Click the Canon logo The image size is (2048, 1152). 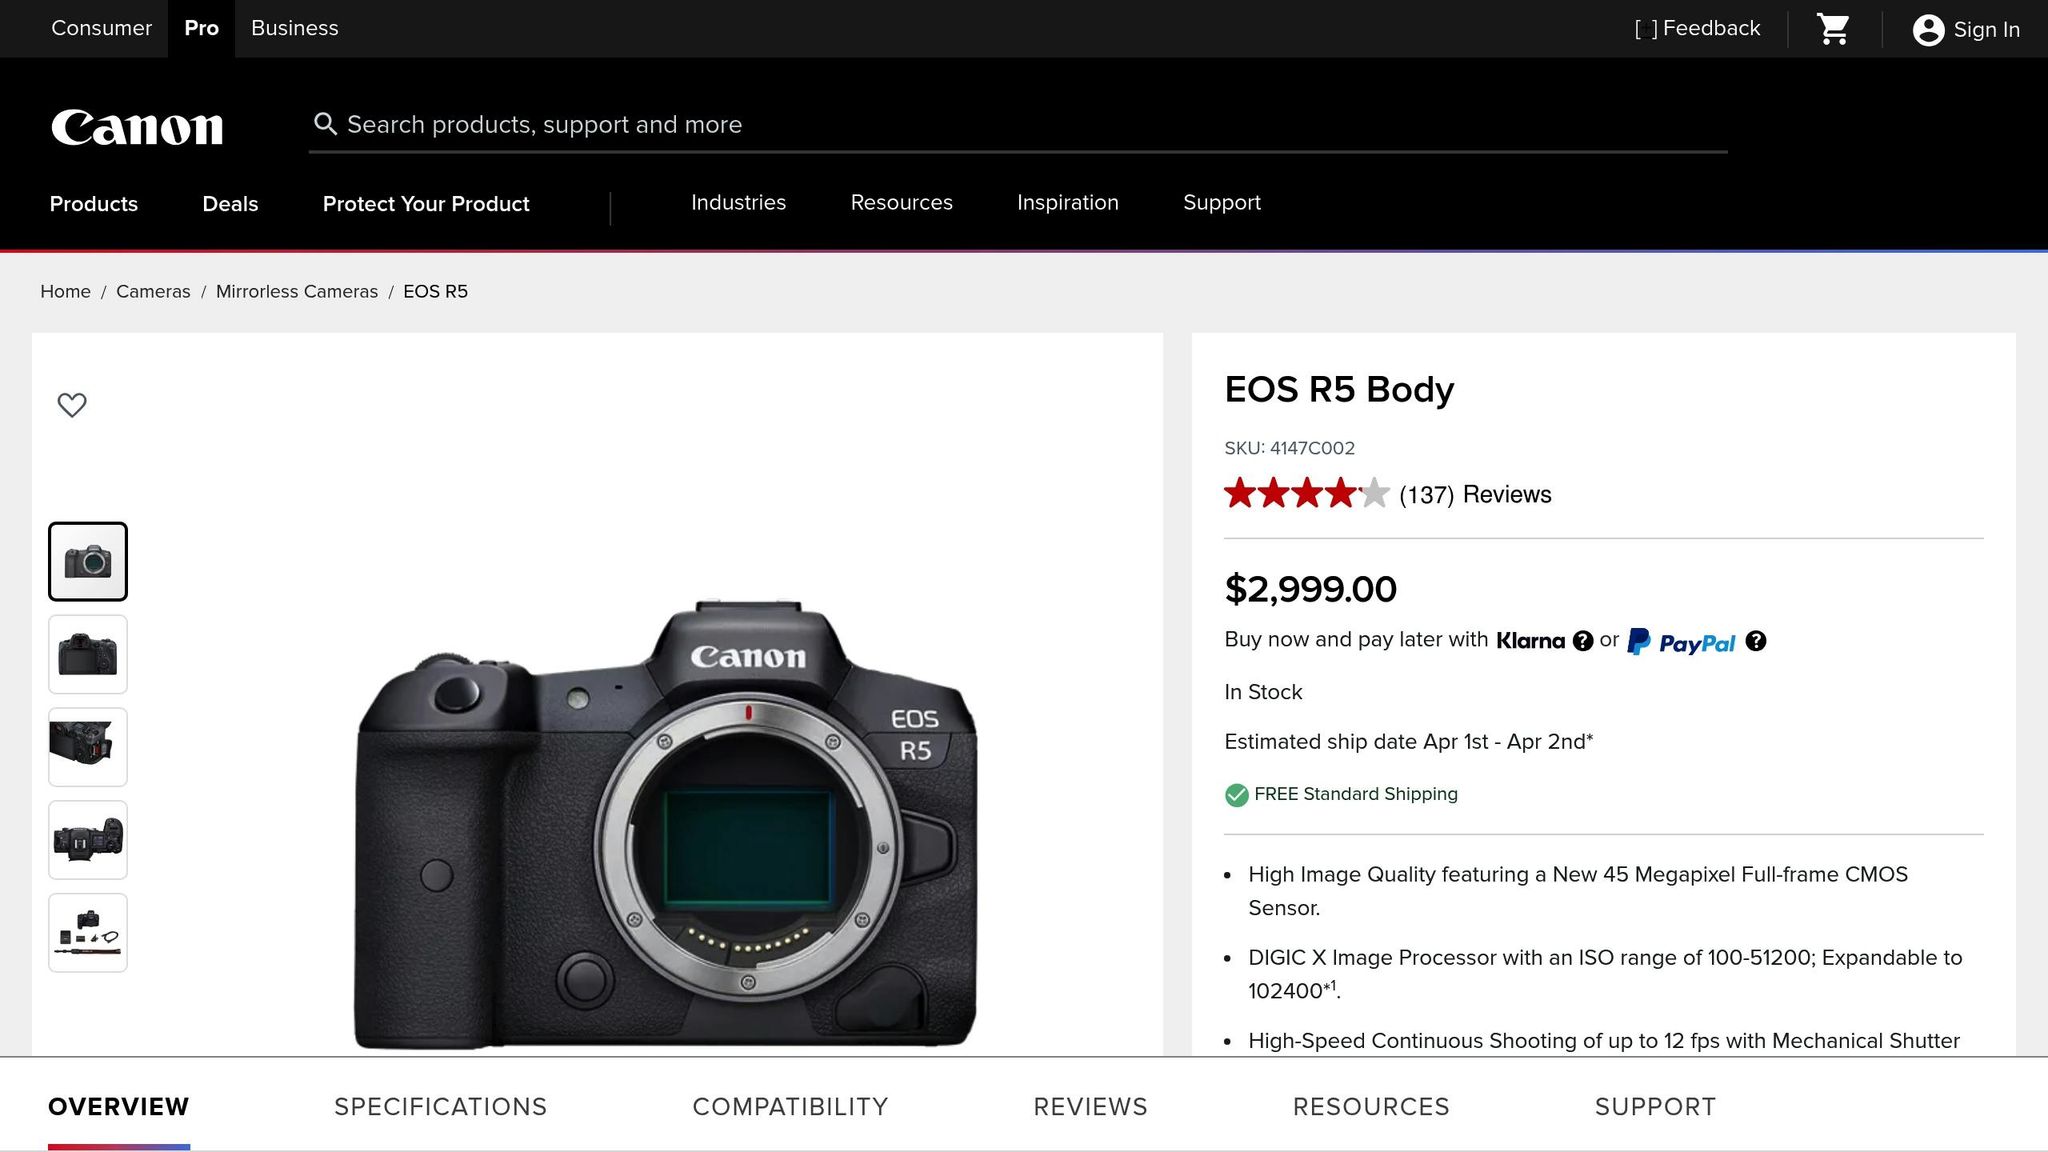(137, 127)
